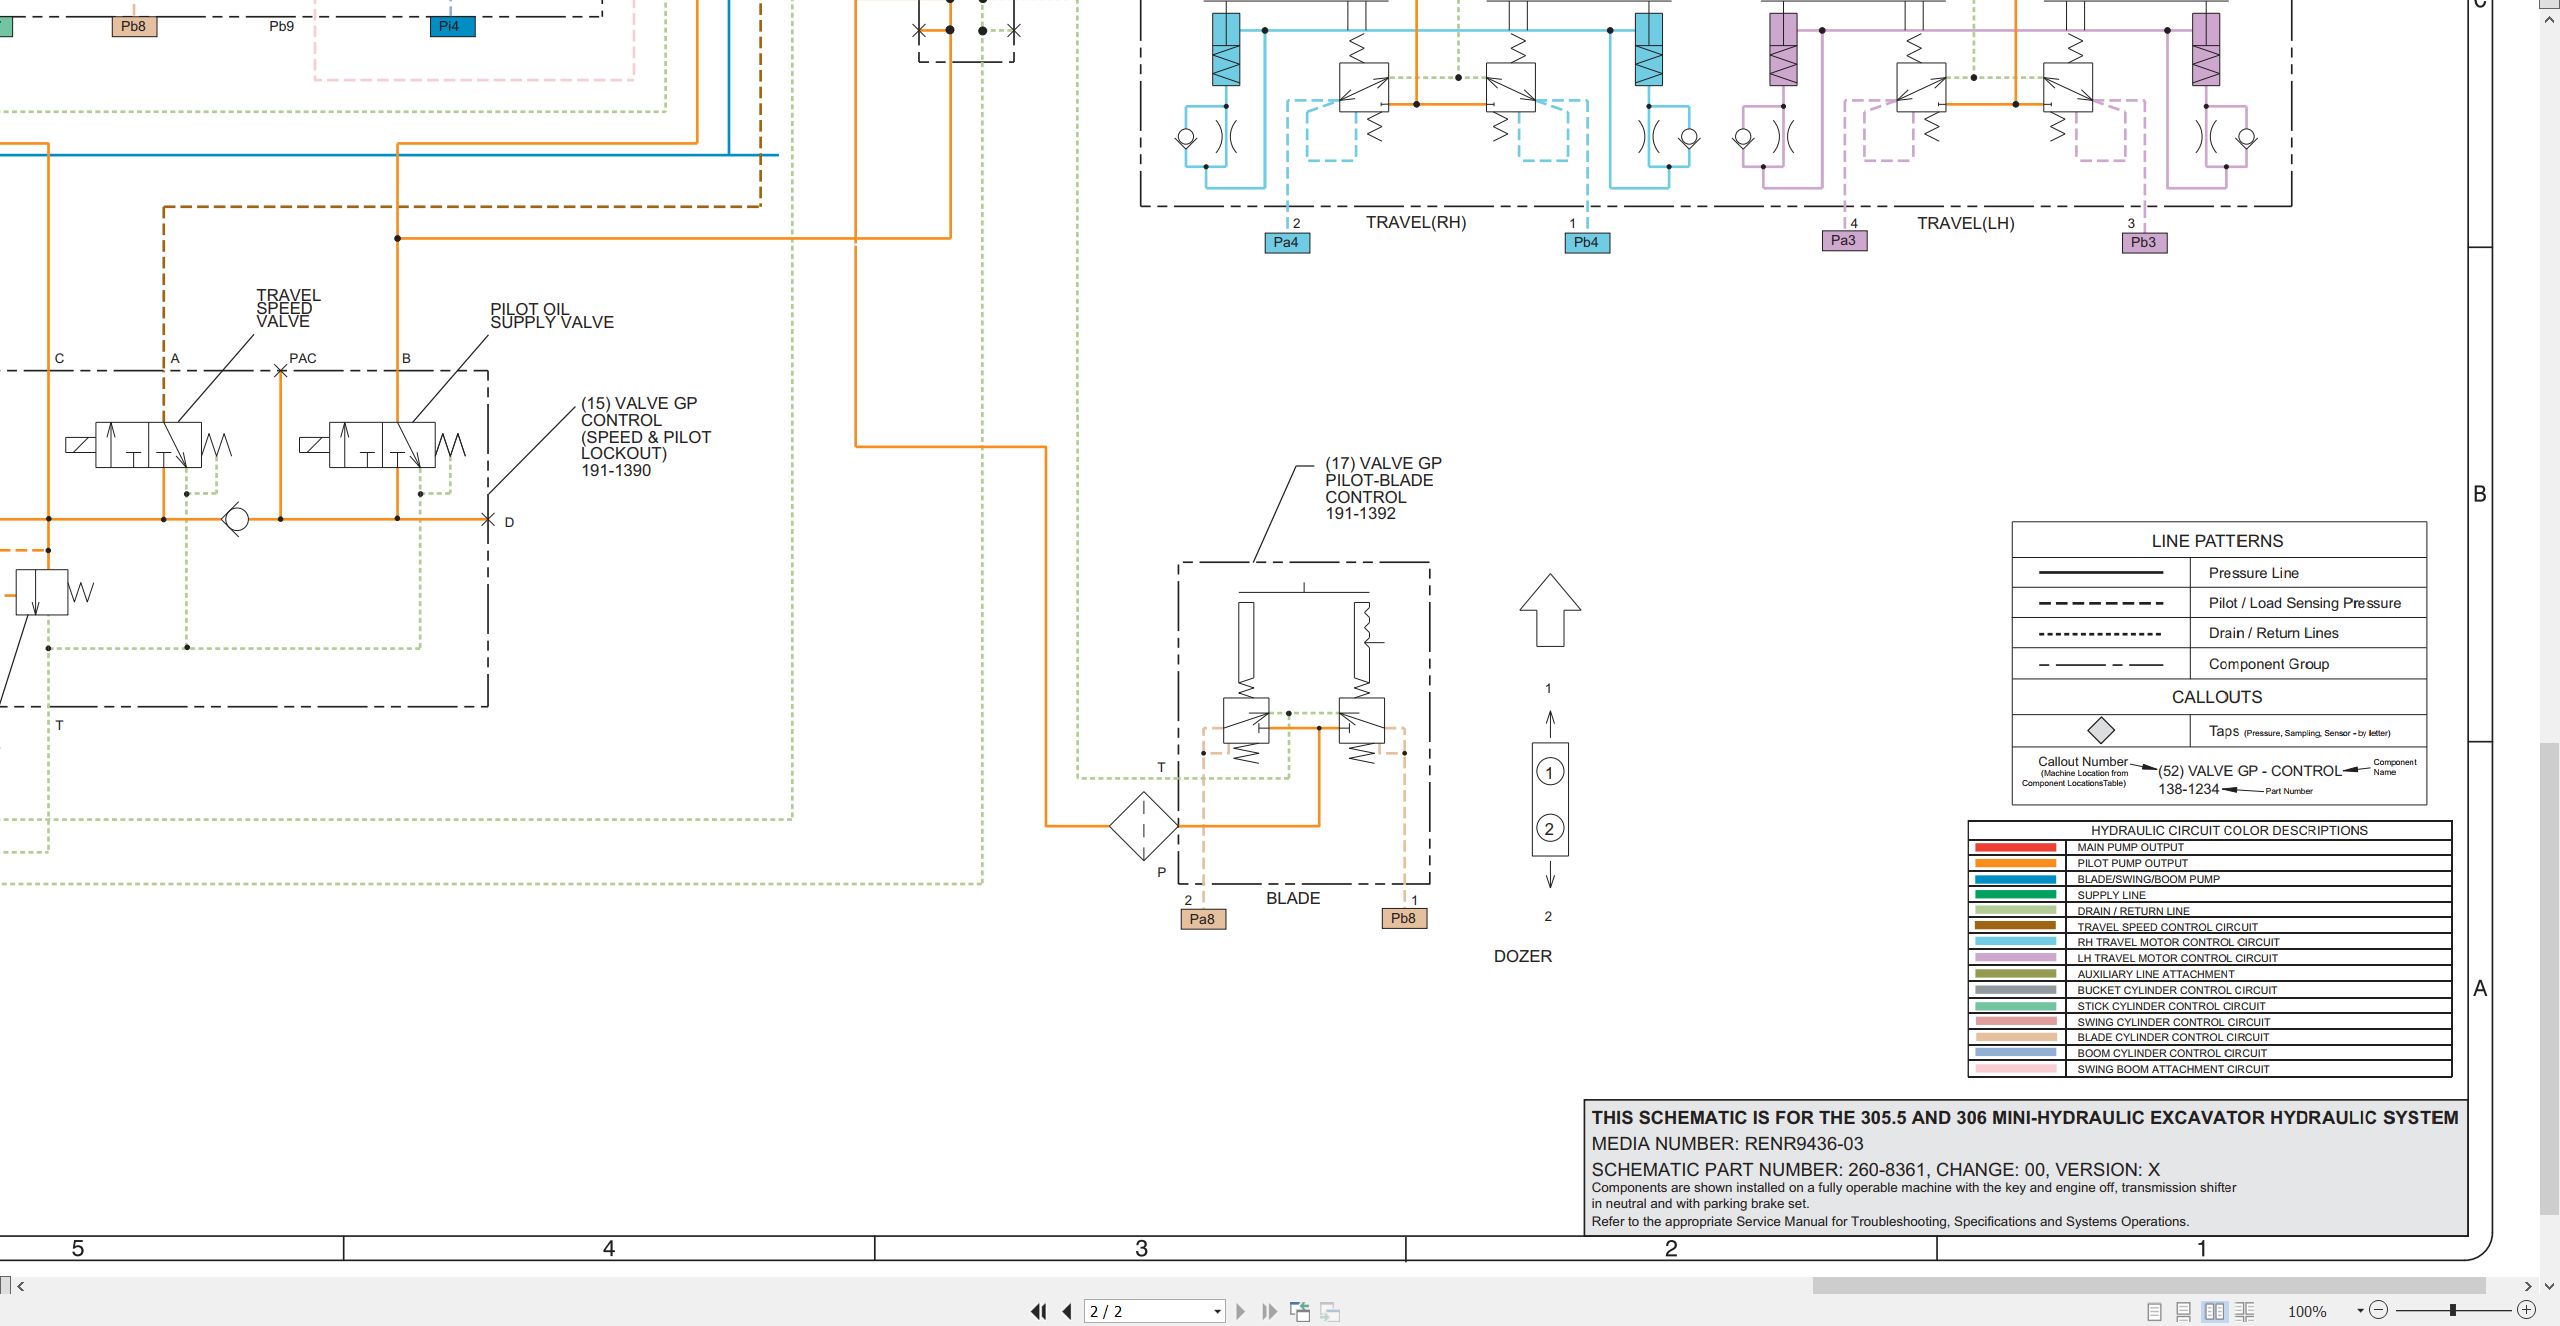Click the LINE PATTERNS heading
Screen dimensions: 2560x1326
click(2217, 541)
